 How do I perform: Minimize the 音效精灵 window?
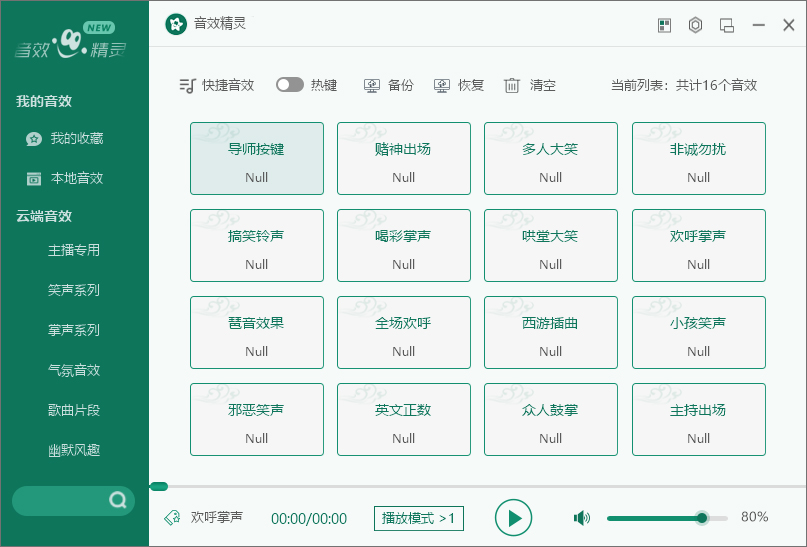click(758, 25)
